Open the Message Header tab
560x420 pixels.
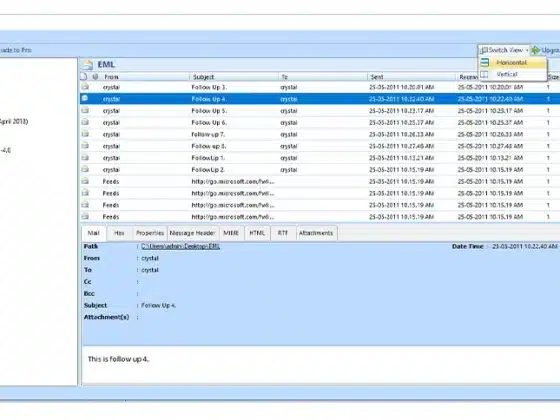click(192, 233)
